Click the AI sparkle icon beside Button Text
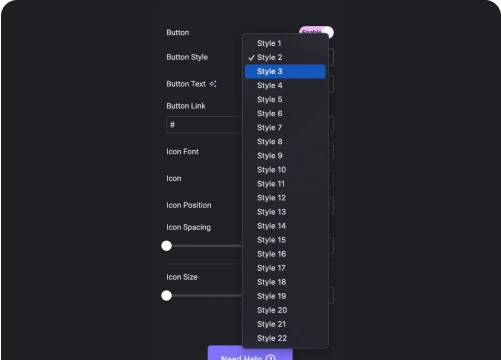 click(x=213, y=84)
